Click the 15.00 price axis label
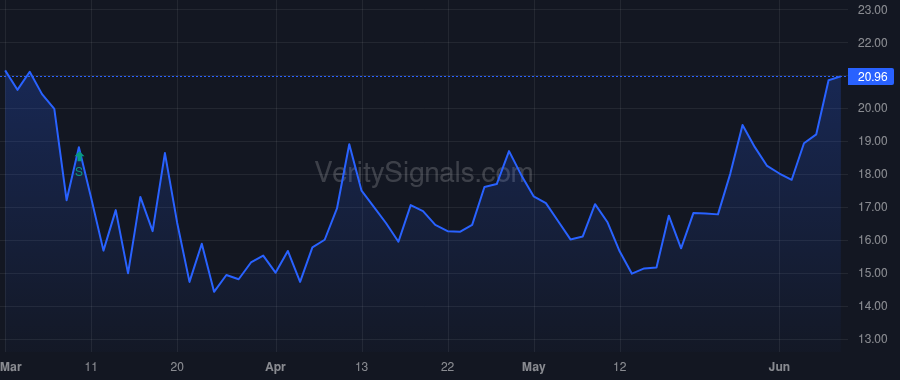 [872, 273]
